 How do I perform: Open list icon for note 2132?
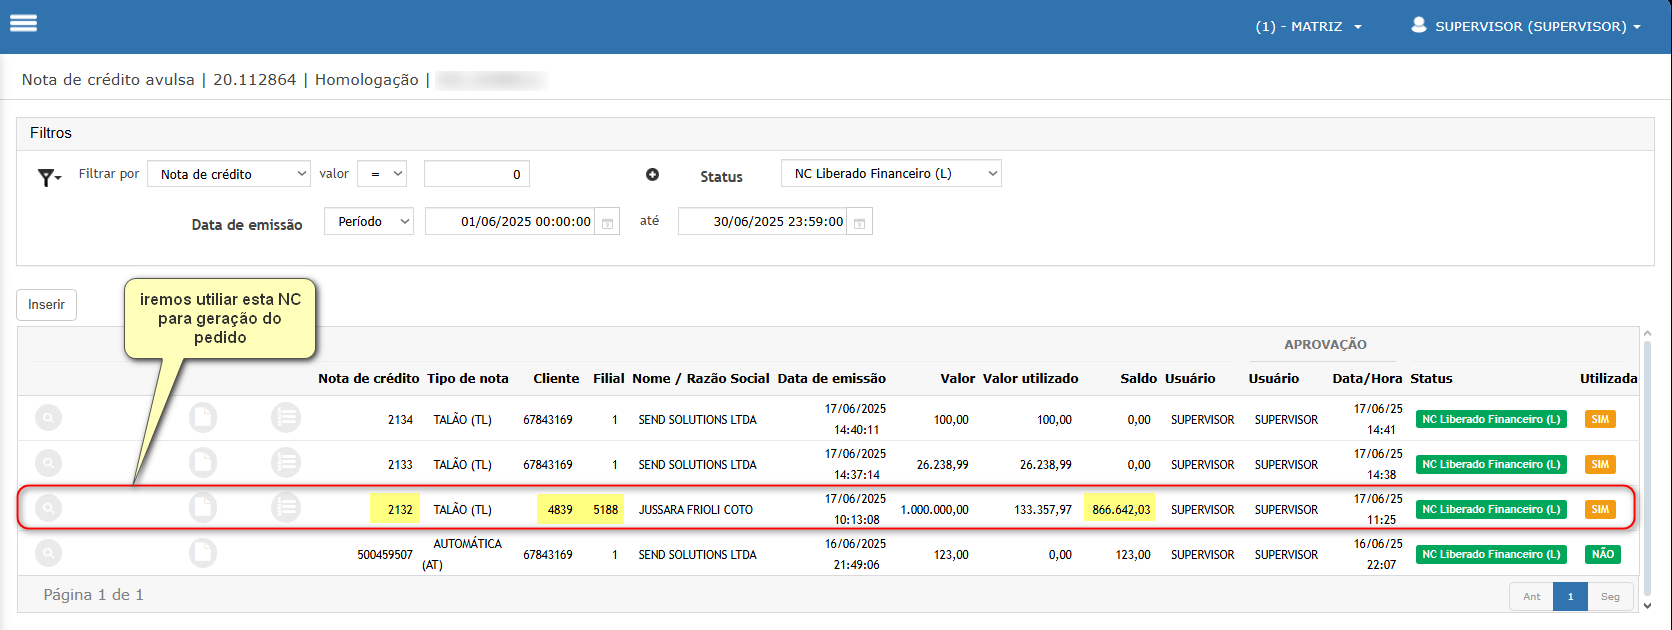coord(286,508)
